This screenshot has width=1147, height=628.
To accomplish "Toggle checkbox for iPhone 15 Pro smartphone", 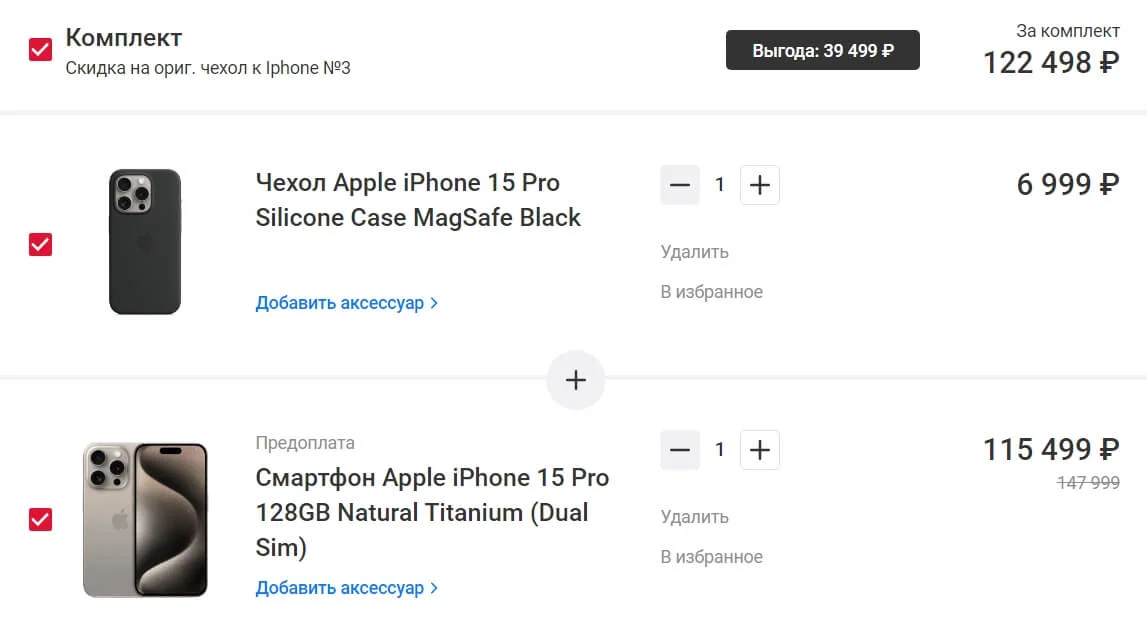I will click(x=40, y=519).
